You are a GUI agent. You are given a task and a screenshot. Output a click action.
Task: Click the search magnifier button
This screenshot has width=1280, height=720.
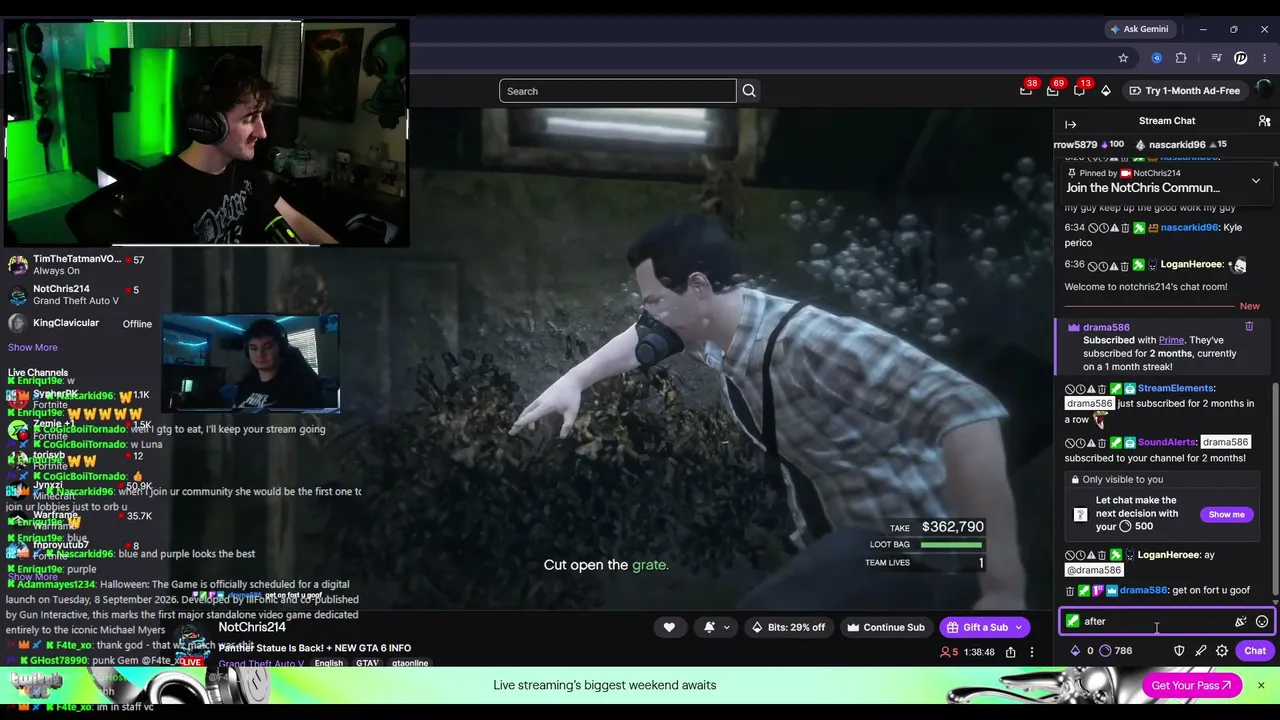[x=749, y=91]
